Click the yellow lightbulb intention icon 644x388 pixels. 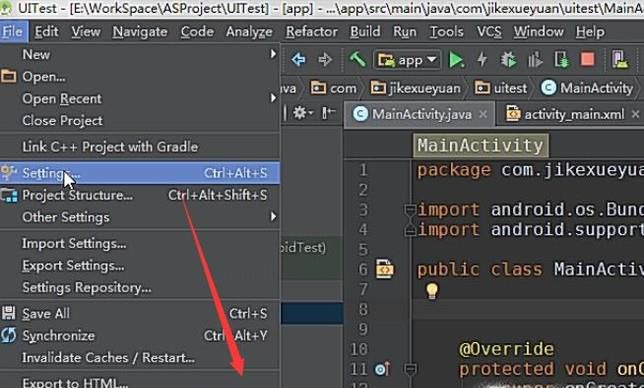coord(432,291)
